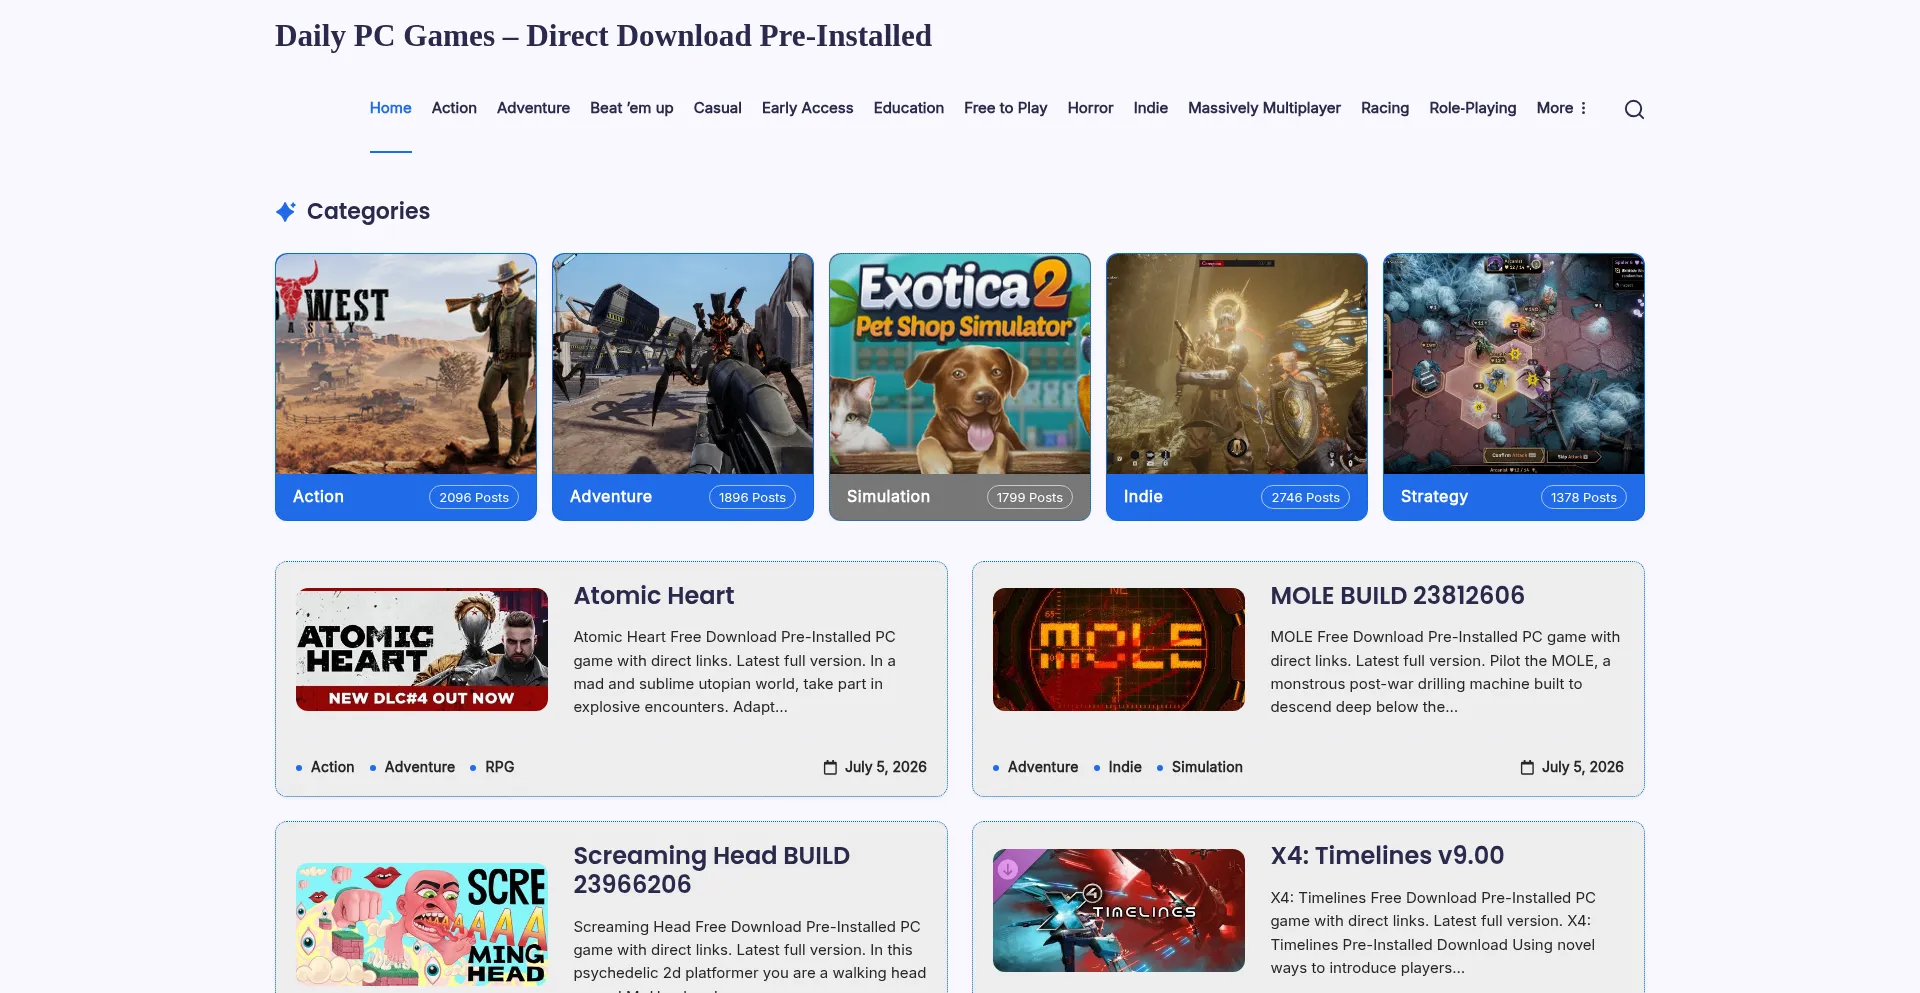Viewport: 1920px width, 993px height.
Task: Open the Early Access navigation item
Action: tap(807, 108)
